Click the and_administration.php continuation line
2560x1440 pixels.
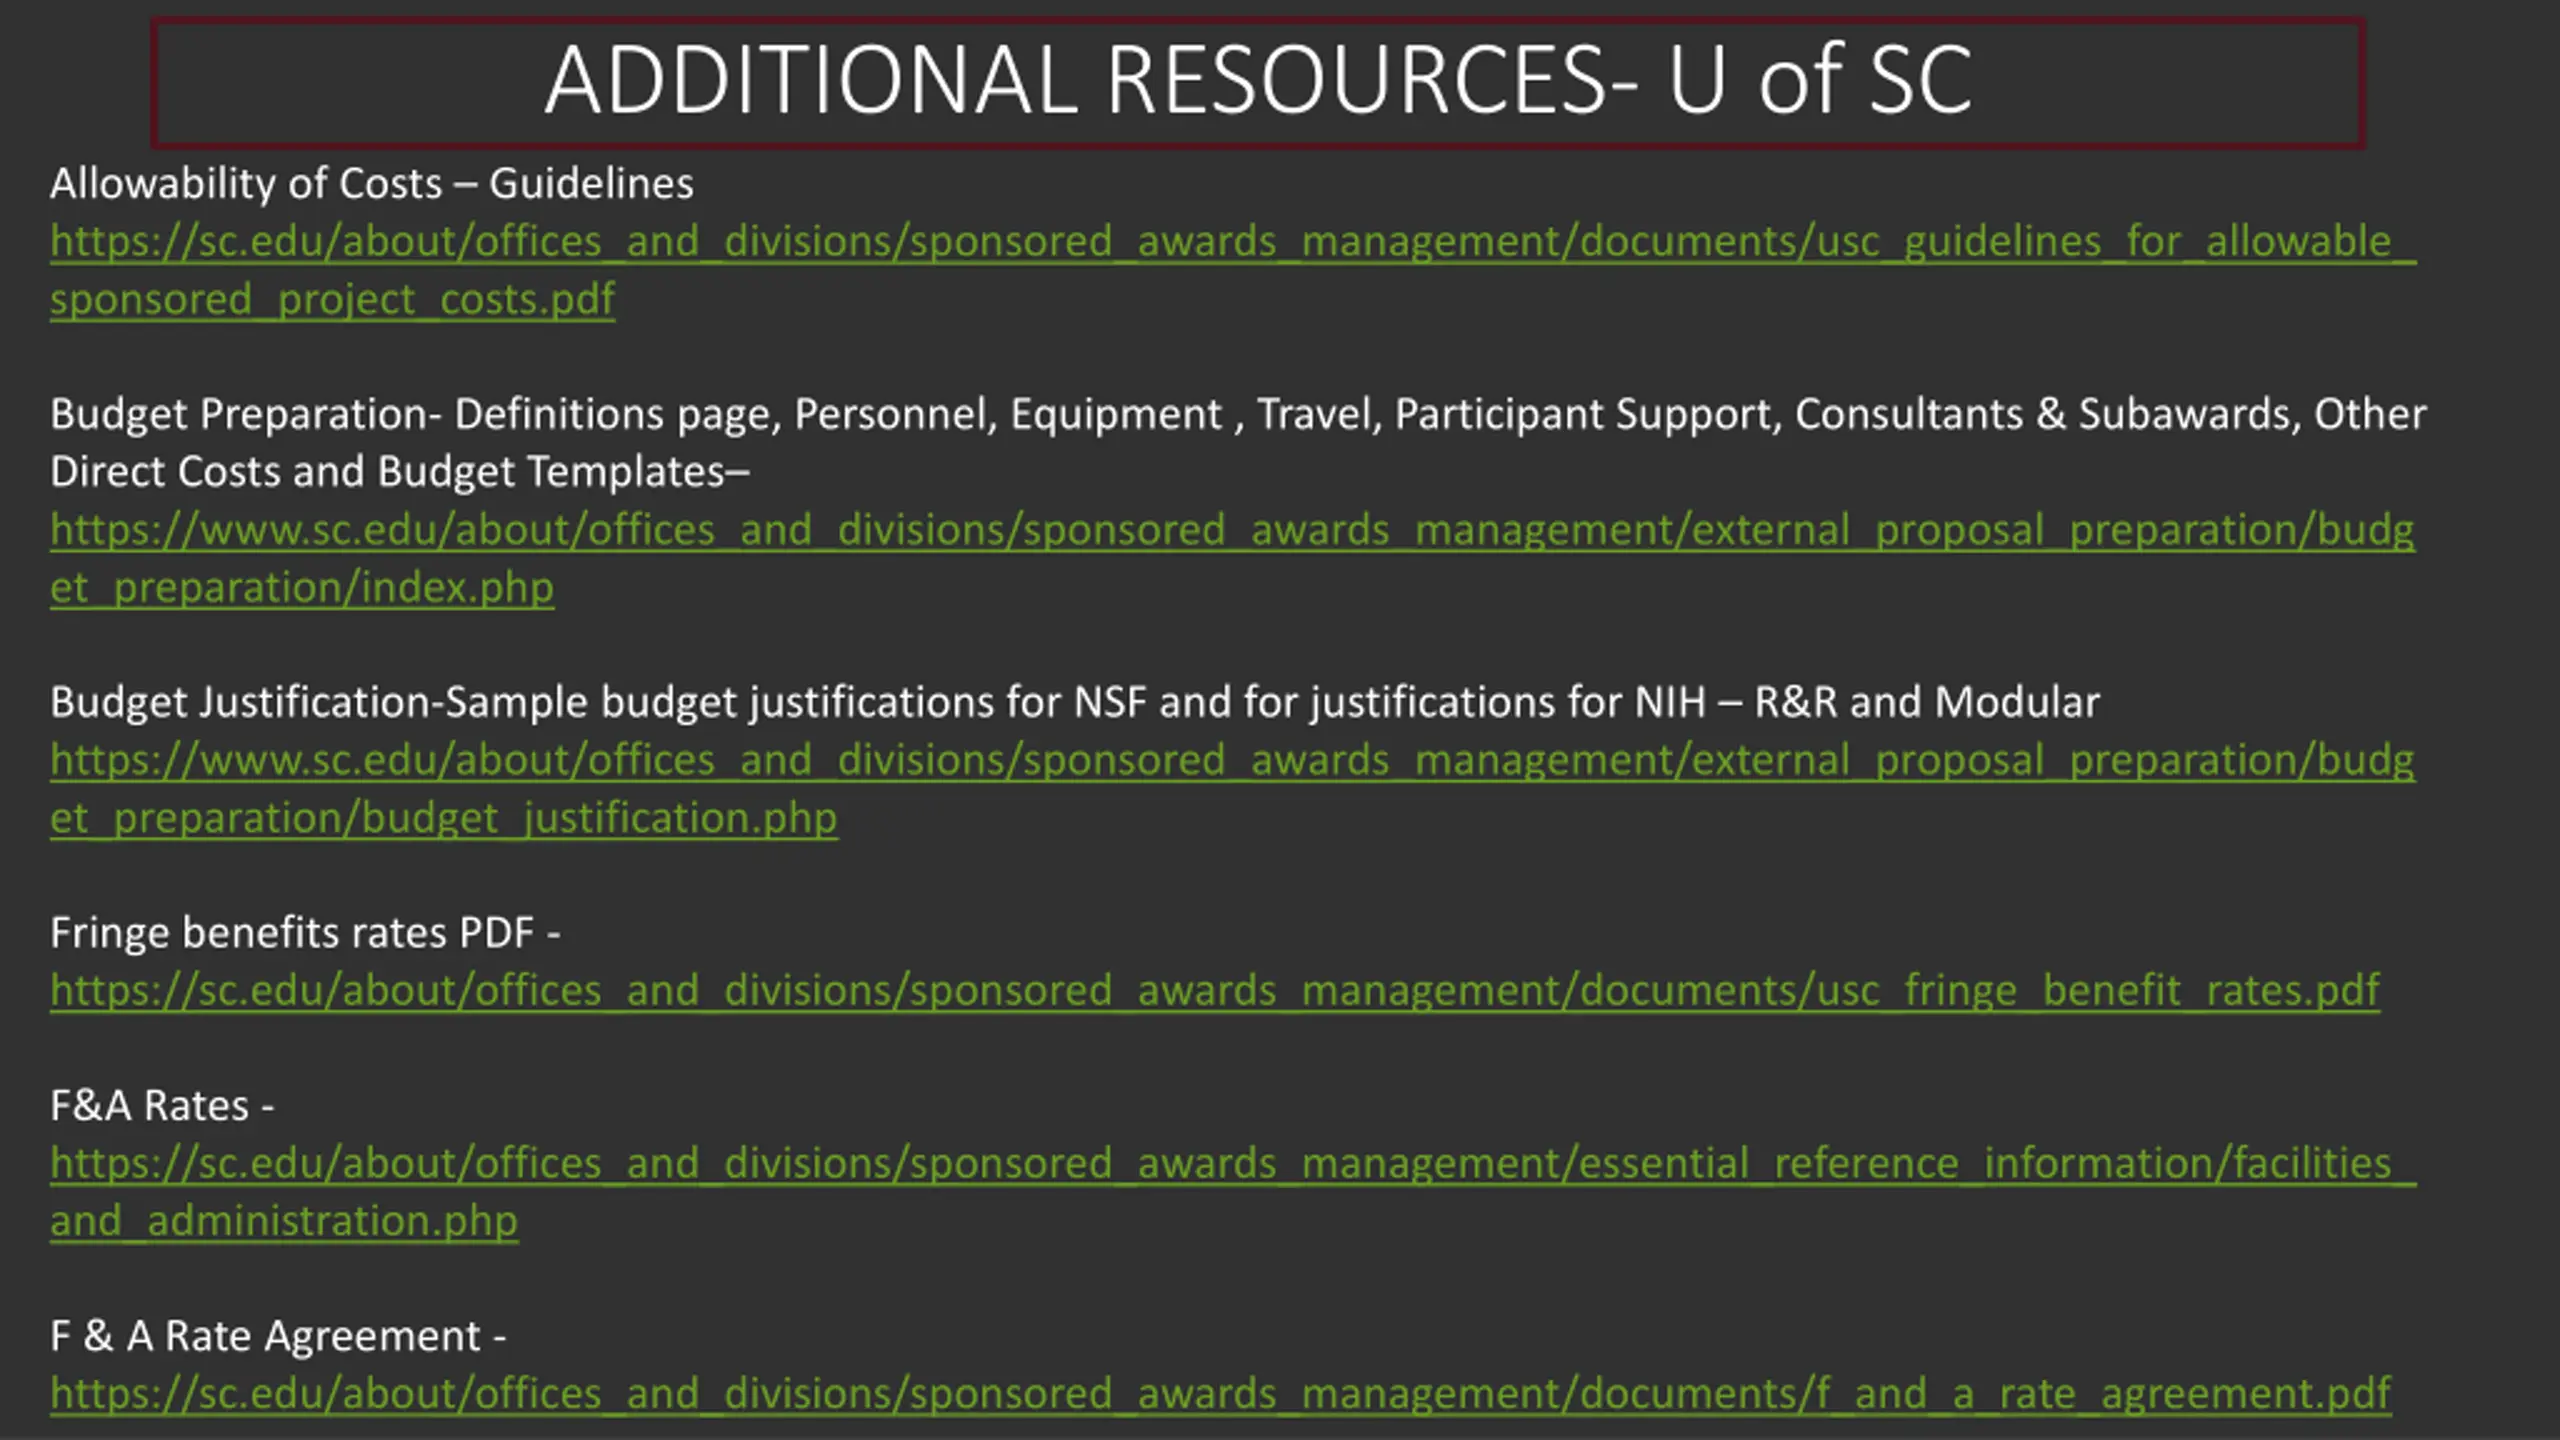click(284, 1222)
